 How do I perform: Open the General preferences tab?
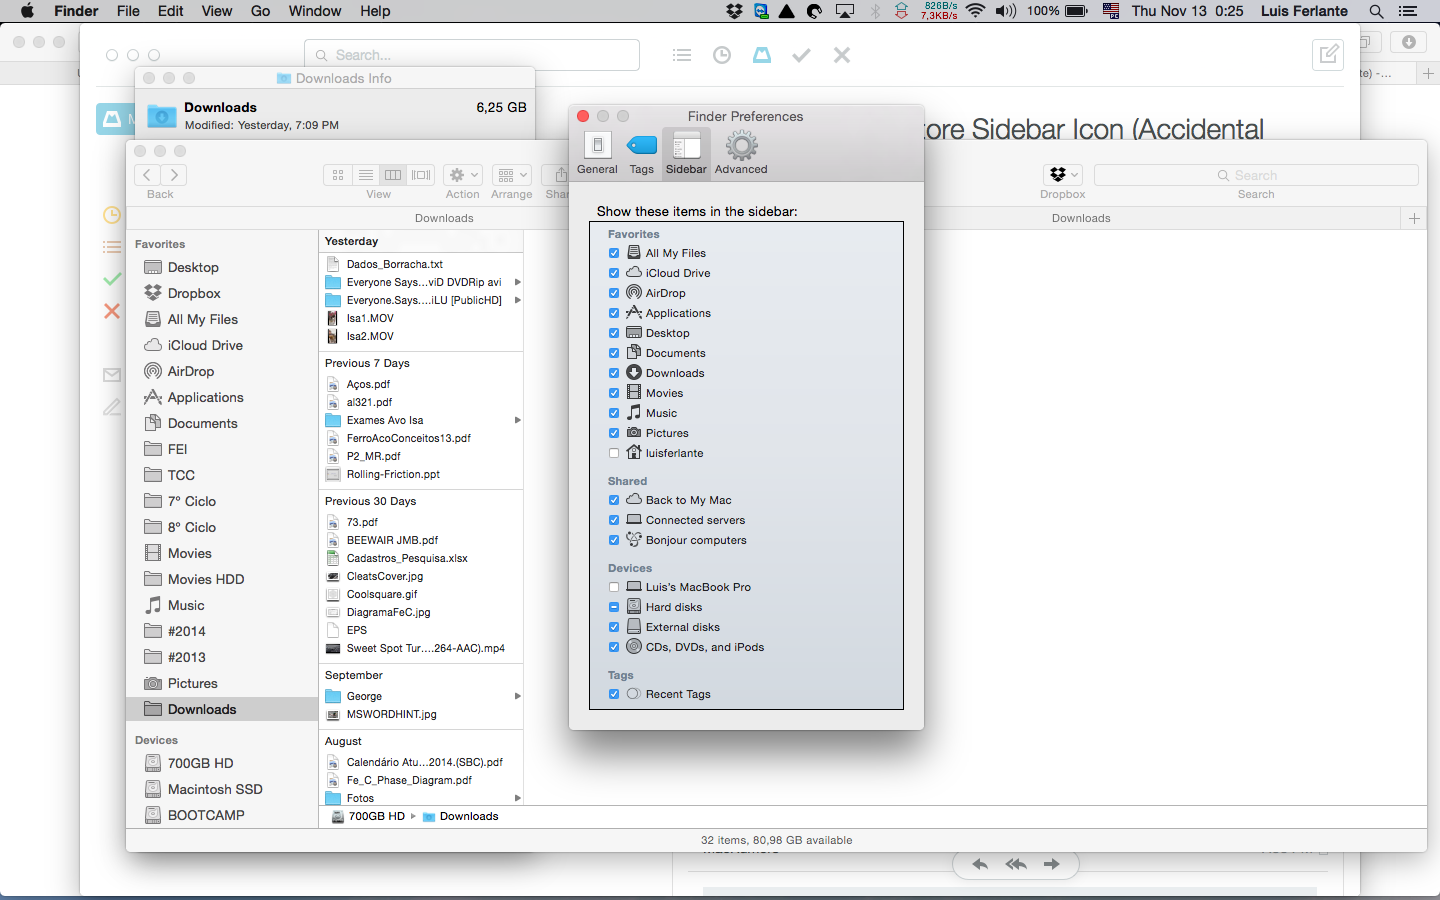[597, 153]
